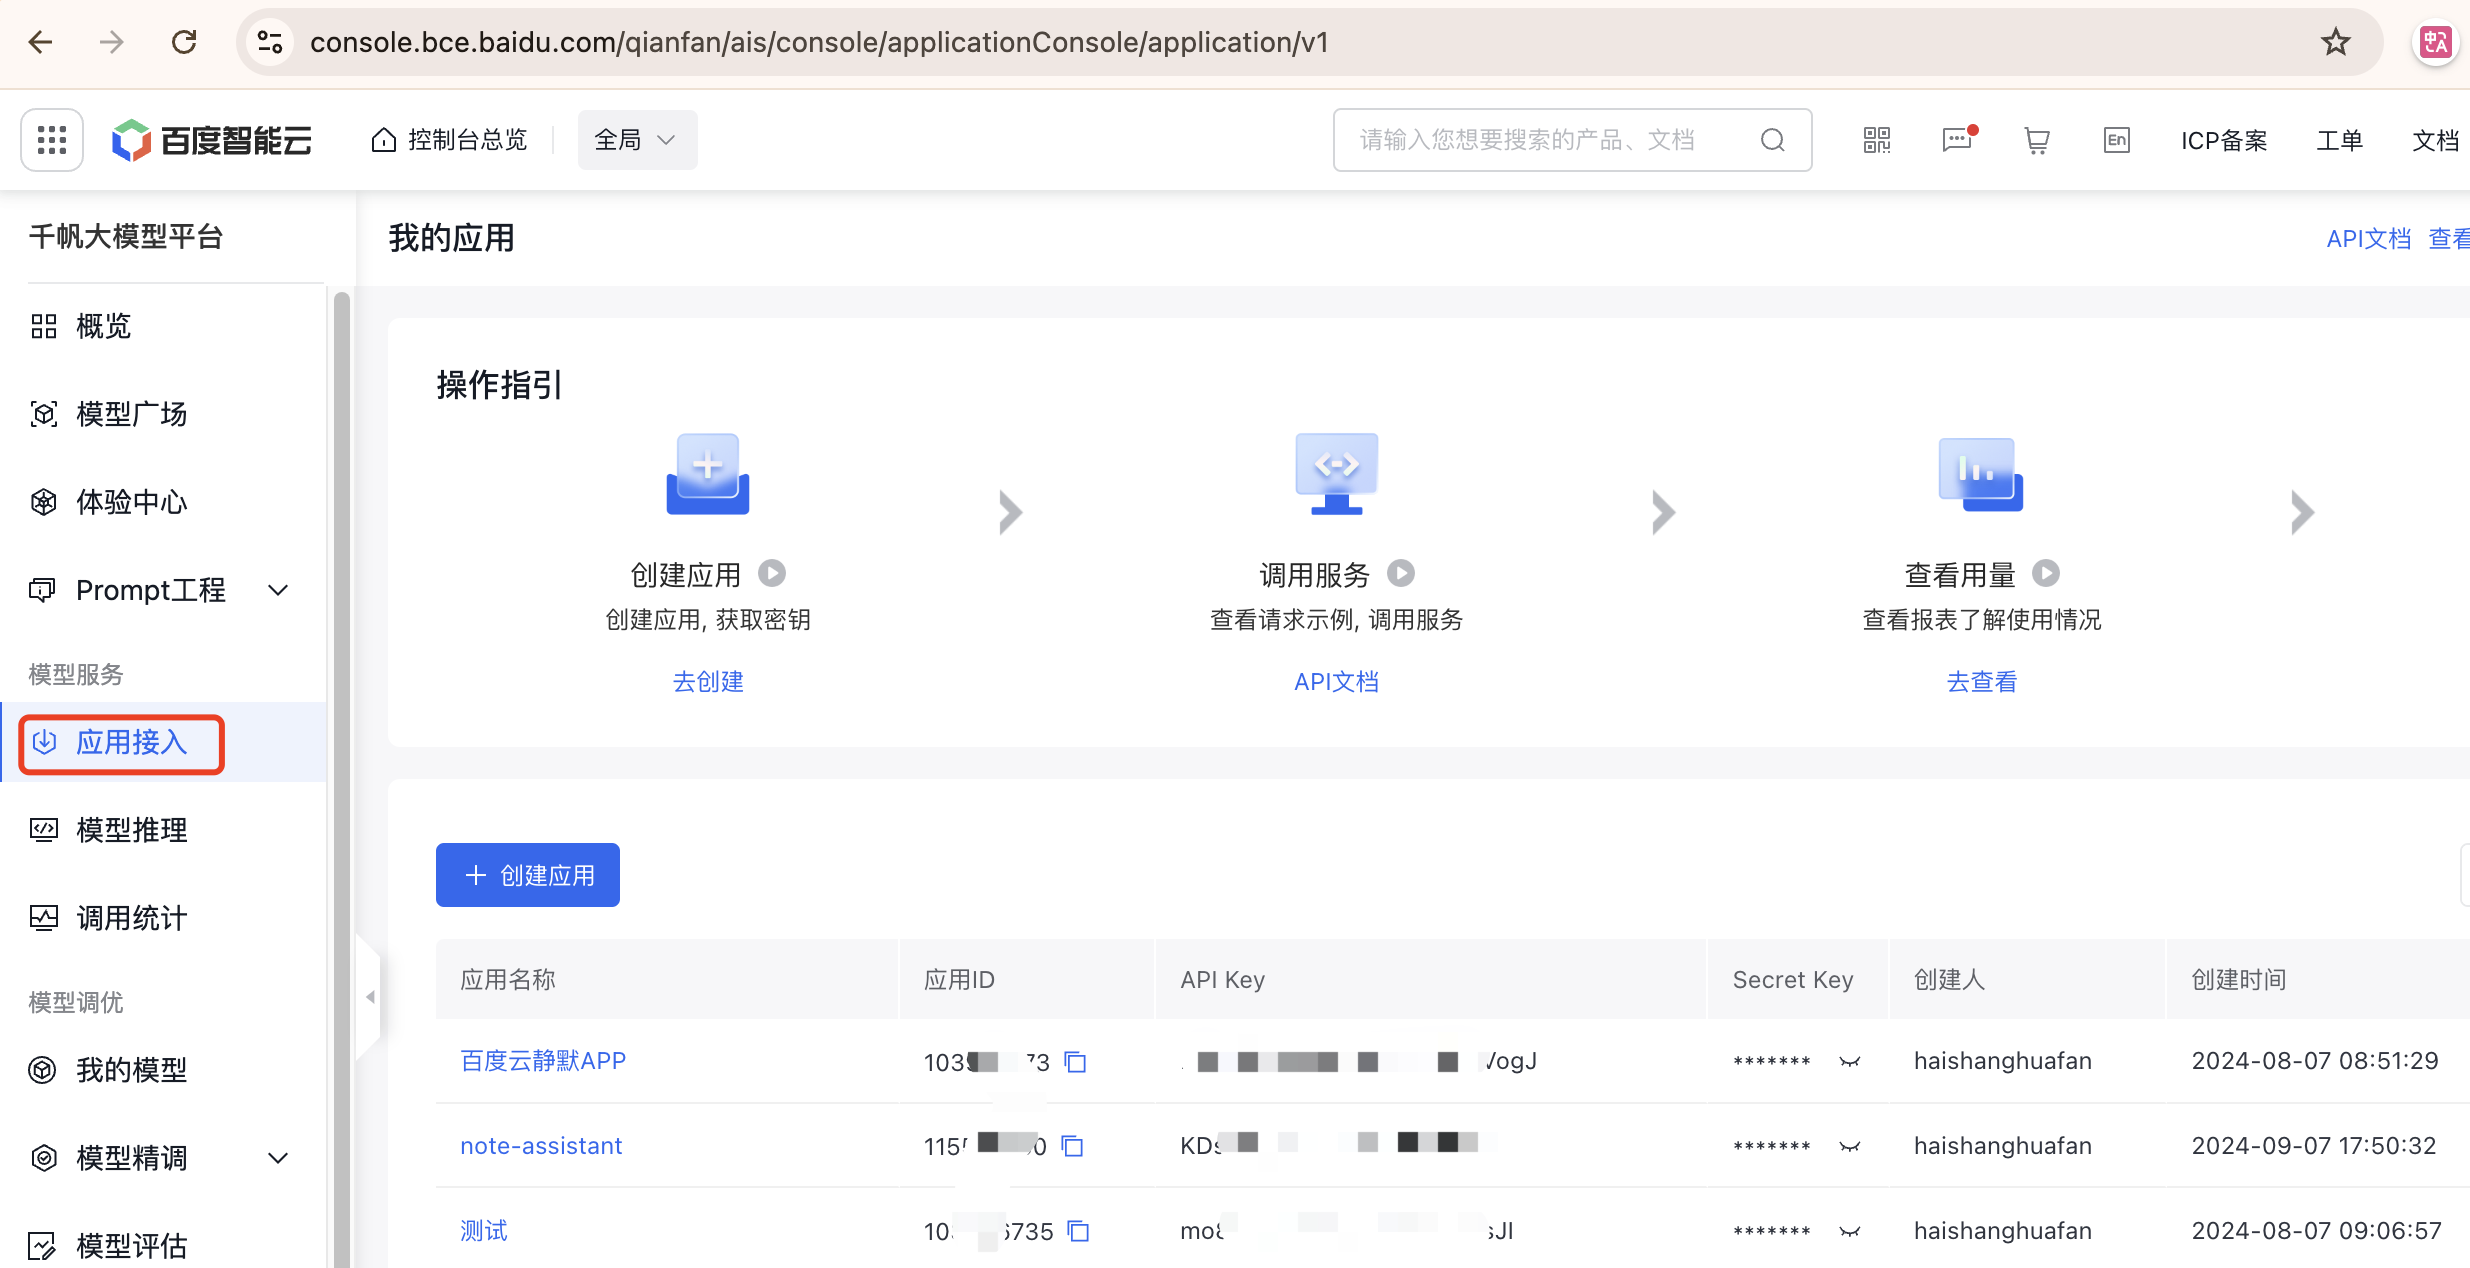Play the 创建应用 tutorial video
This screenshot has width=2470, height=1268.
point(772,573)
